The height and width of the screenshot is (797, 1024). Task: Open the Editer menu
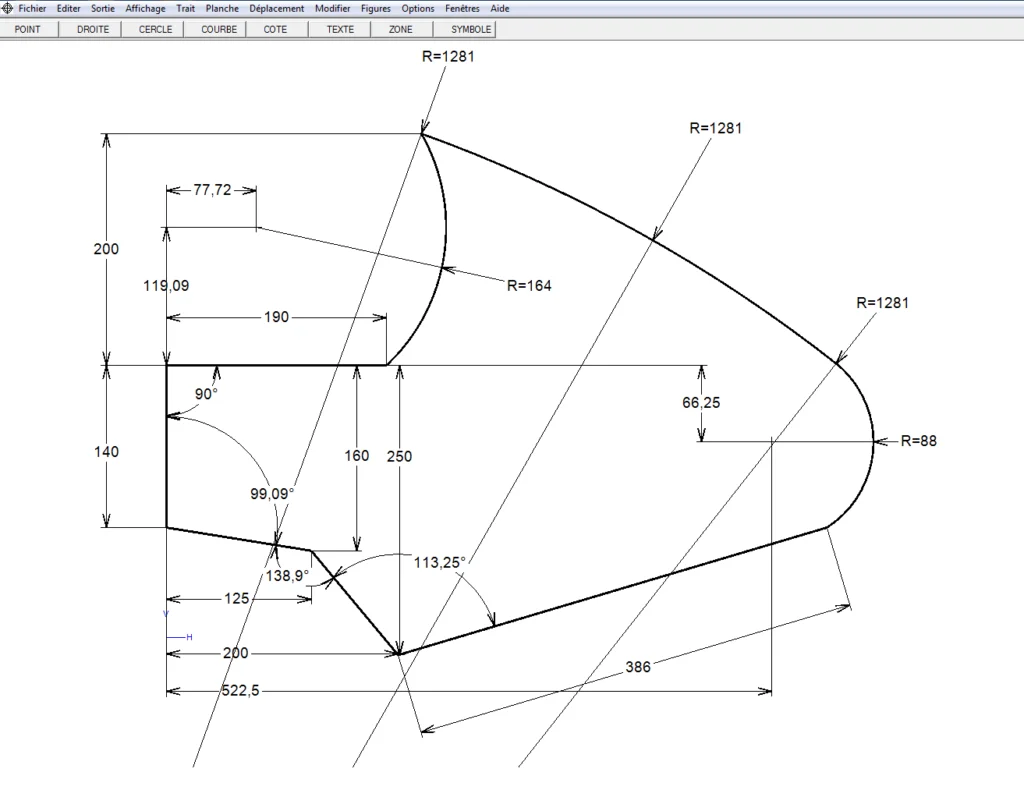tap(69, 8)
